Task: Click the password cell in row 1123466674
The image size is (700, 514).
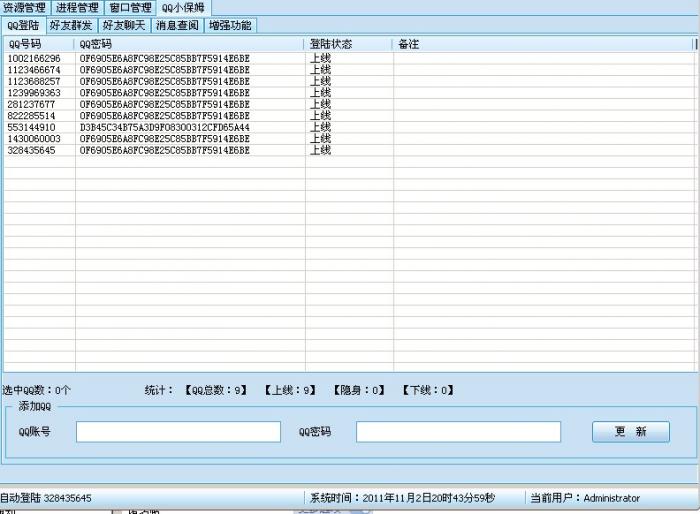Action: [x=165, y=70]
